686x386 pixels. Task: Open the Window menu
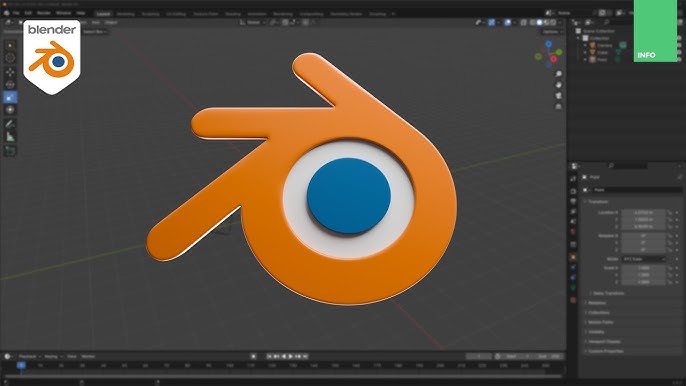pos(63,13)
